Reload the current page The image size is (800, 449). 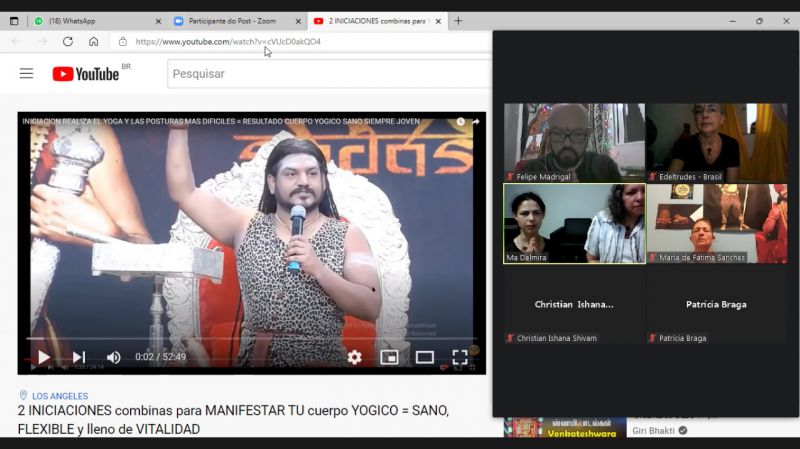click(68, 41)
